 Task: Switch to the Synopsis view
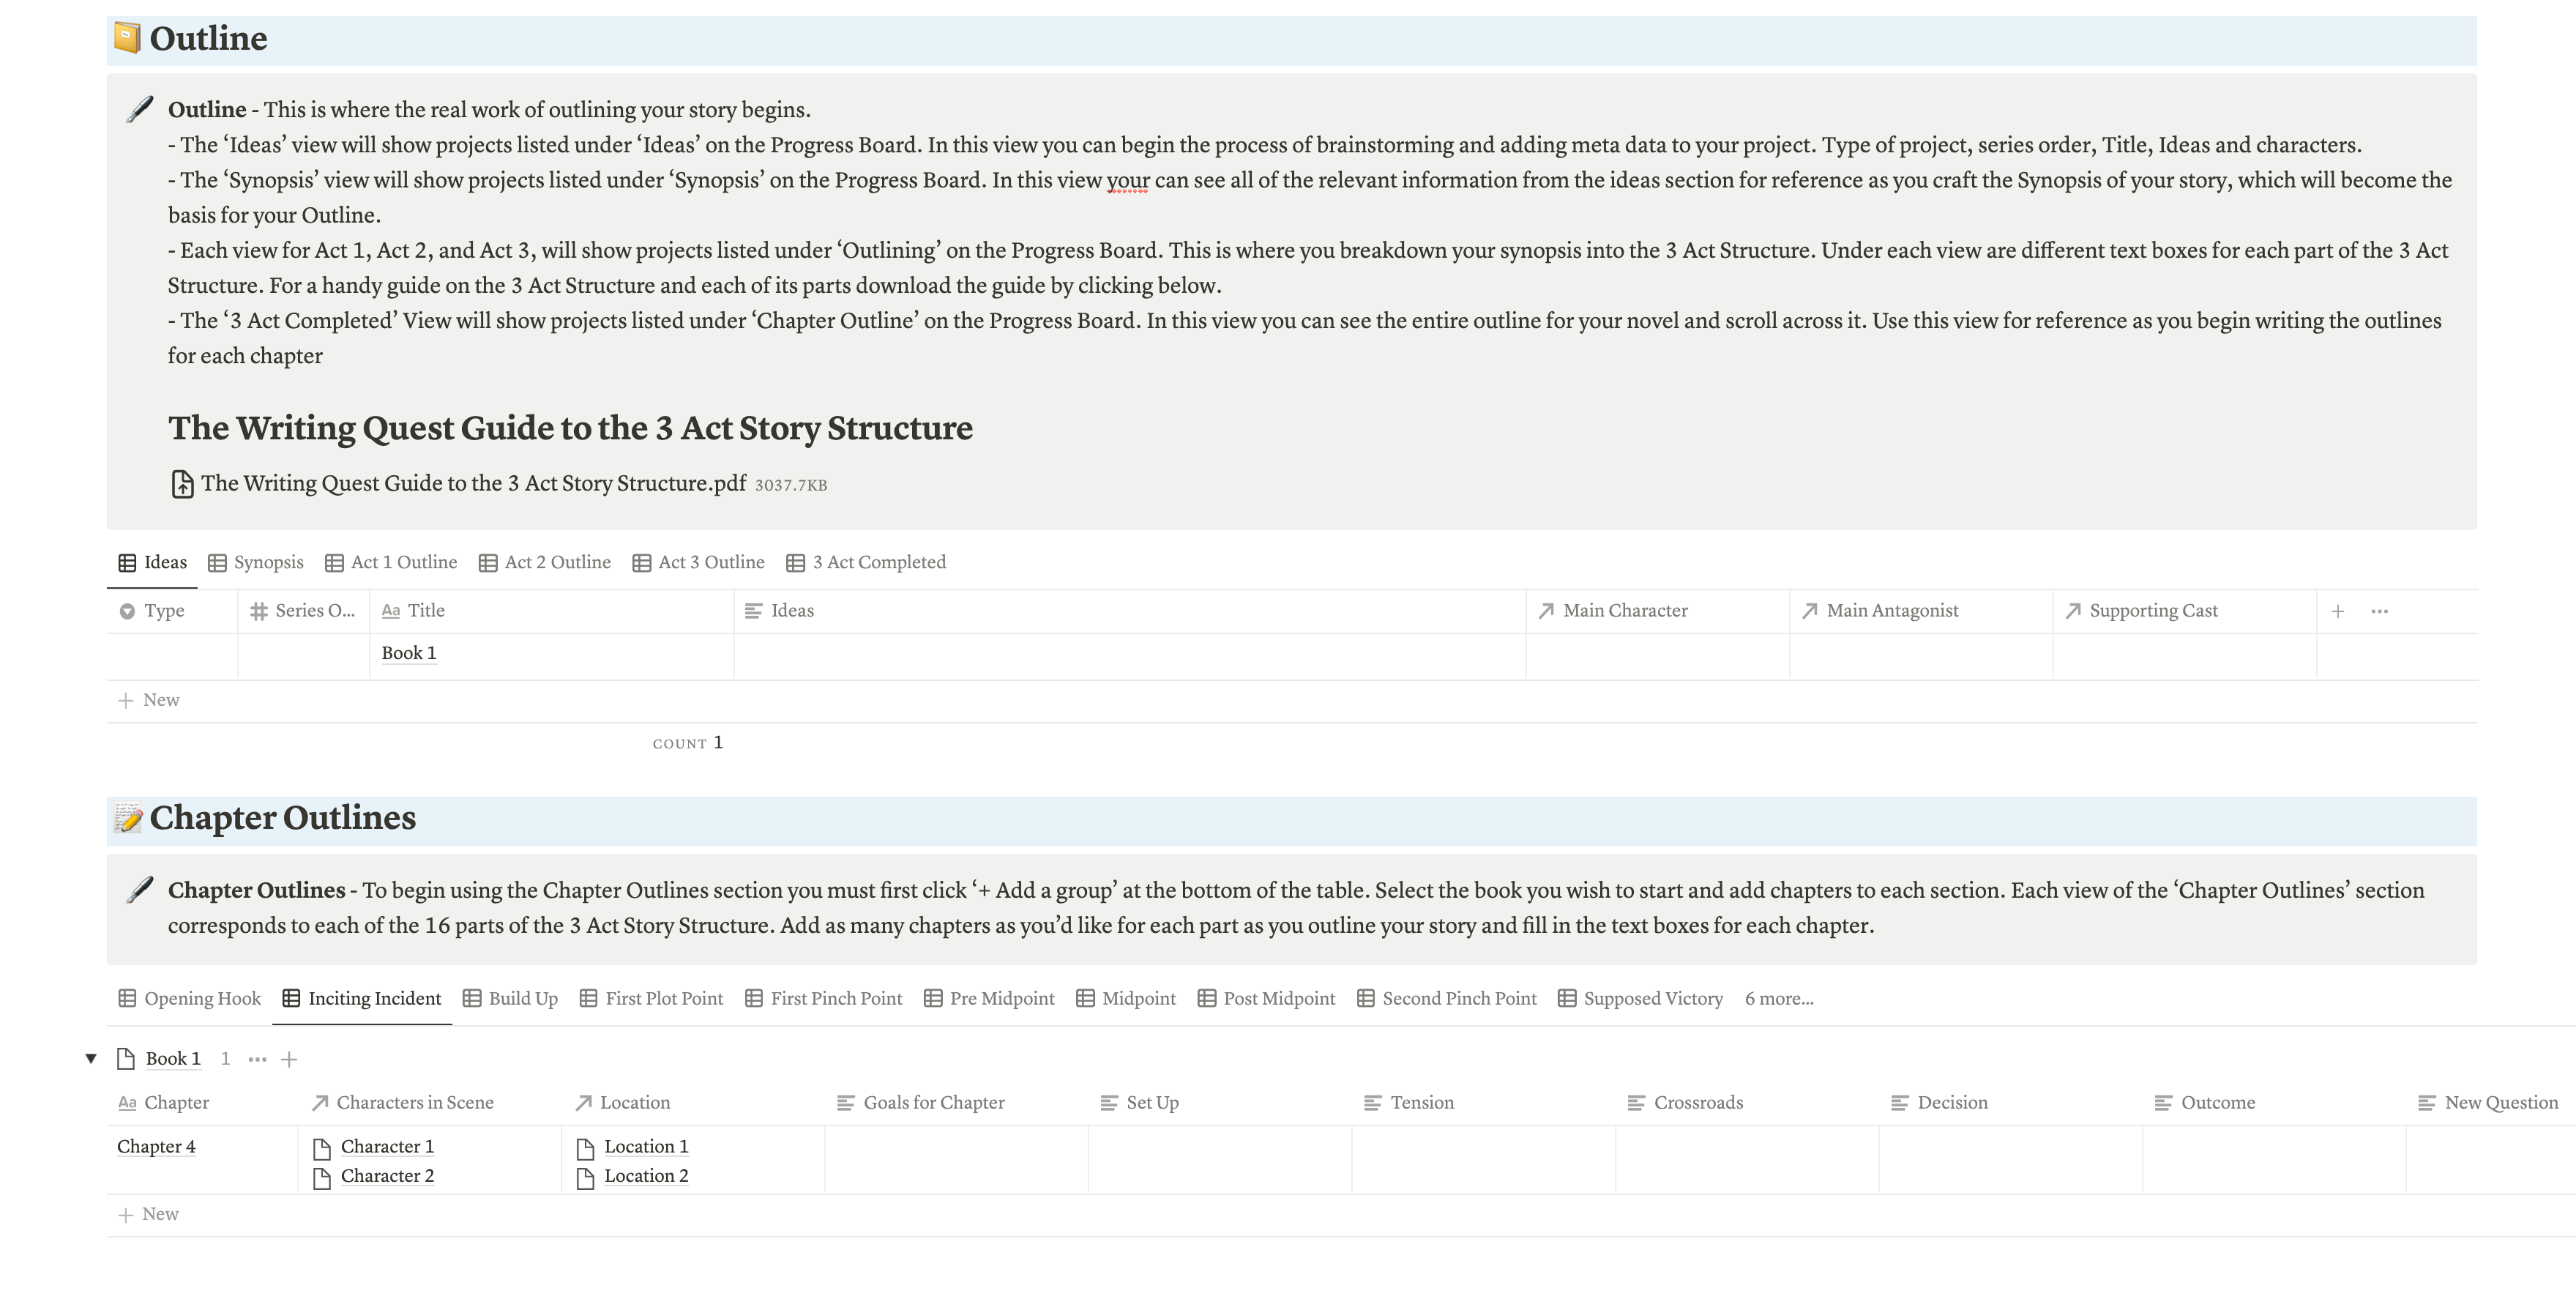[x=268, y=562]
